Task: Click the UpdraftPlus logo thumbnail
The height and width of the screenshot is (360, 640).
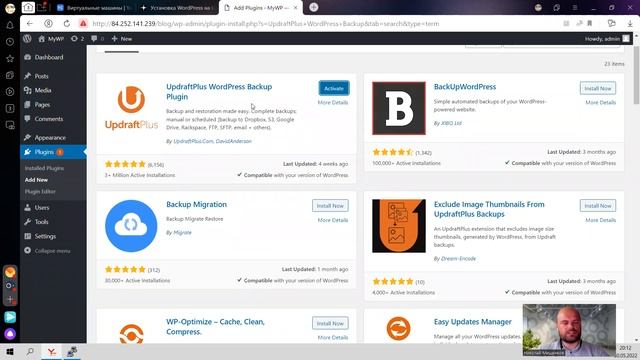Action: pyautogui.click(x=131, y=108)
